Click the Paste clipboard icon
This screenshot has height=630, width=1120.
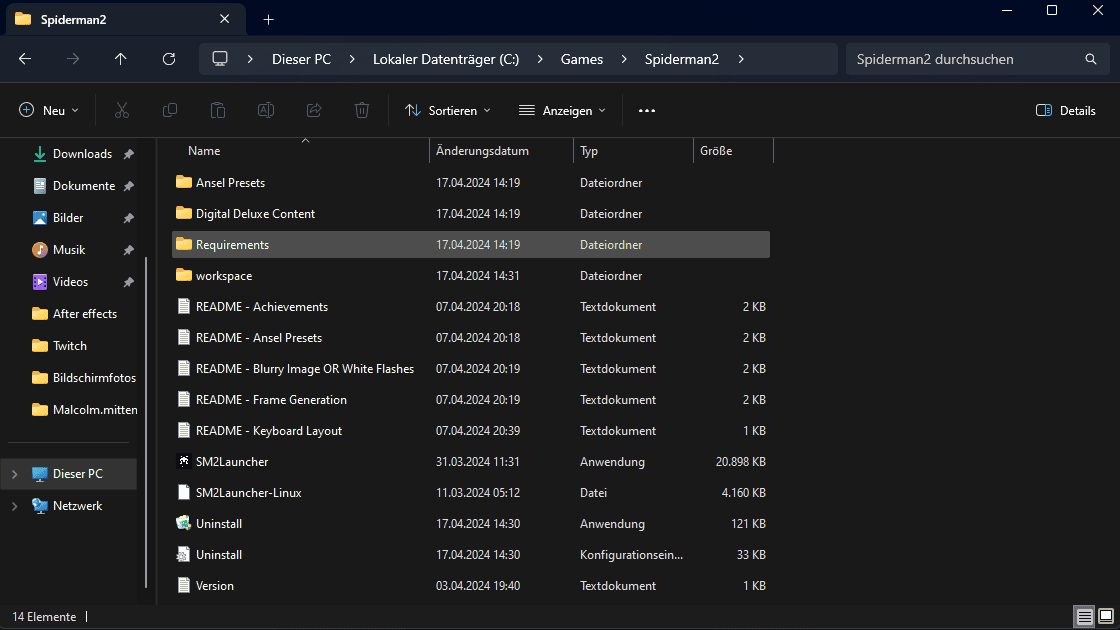(x=218, y=110)
